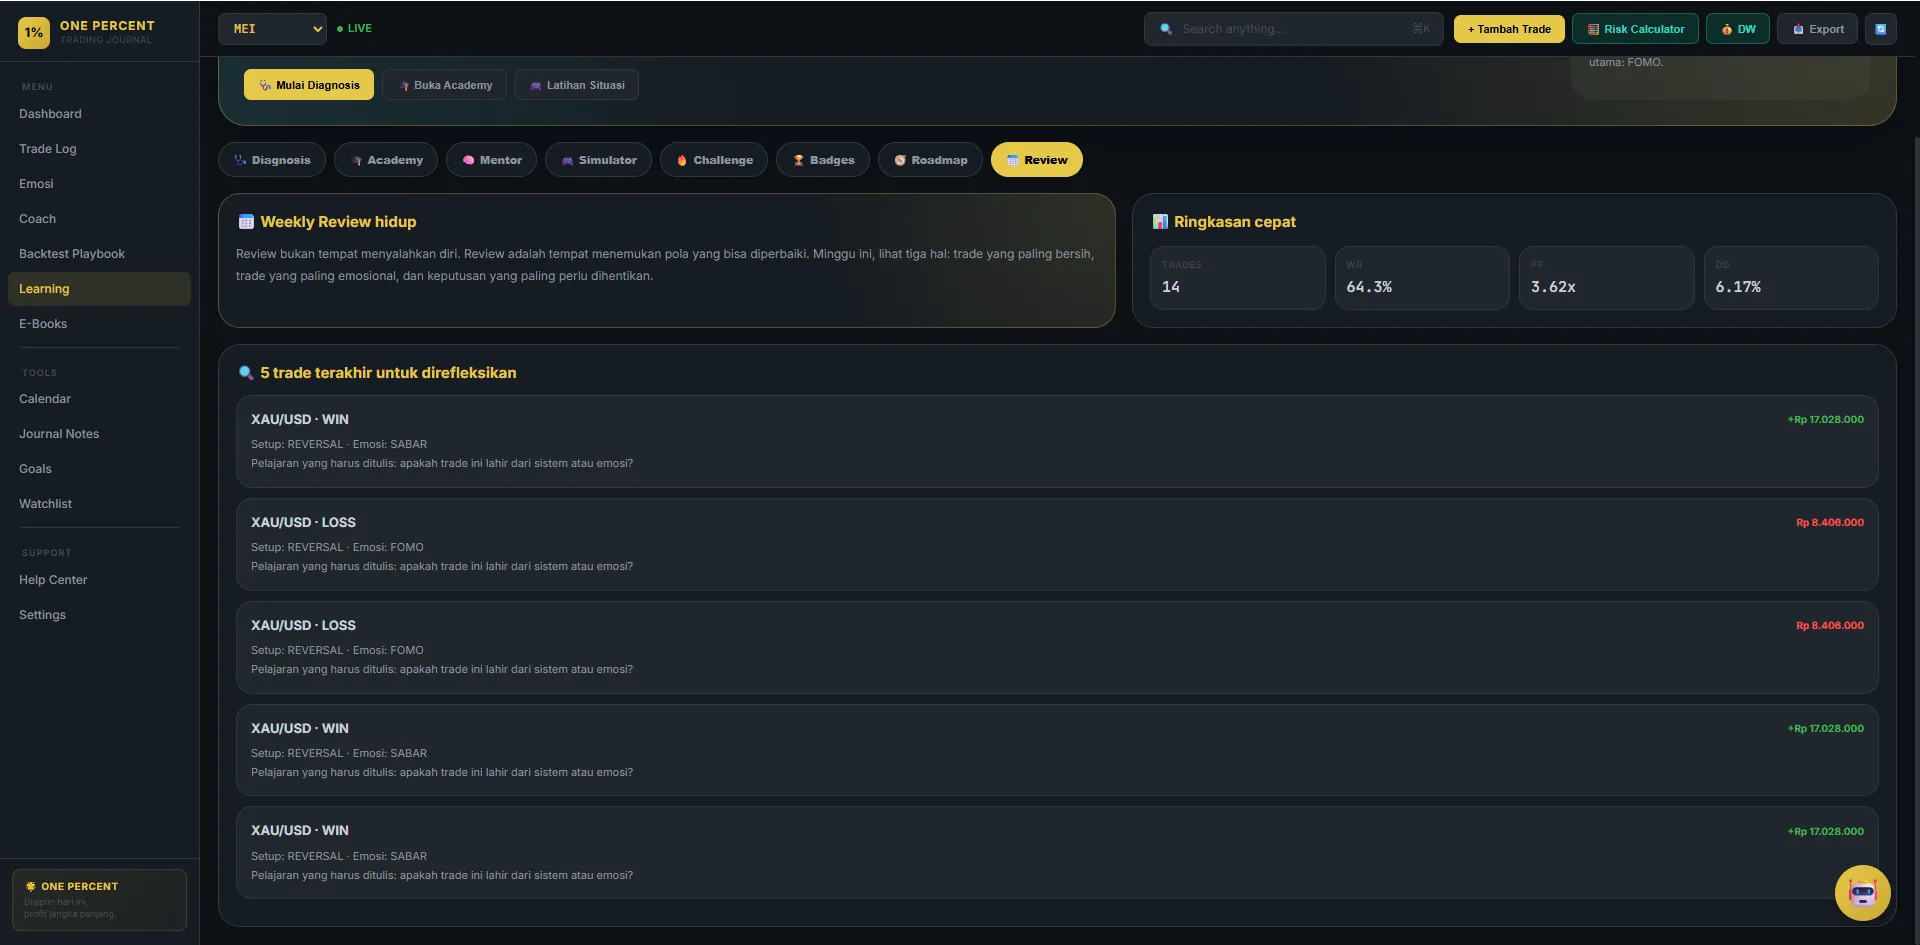Click the sun icon in One Percent footer card
This screenshot has width=1920, height=945.
[30, 886]
